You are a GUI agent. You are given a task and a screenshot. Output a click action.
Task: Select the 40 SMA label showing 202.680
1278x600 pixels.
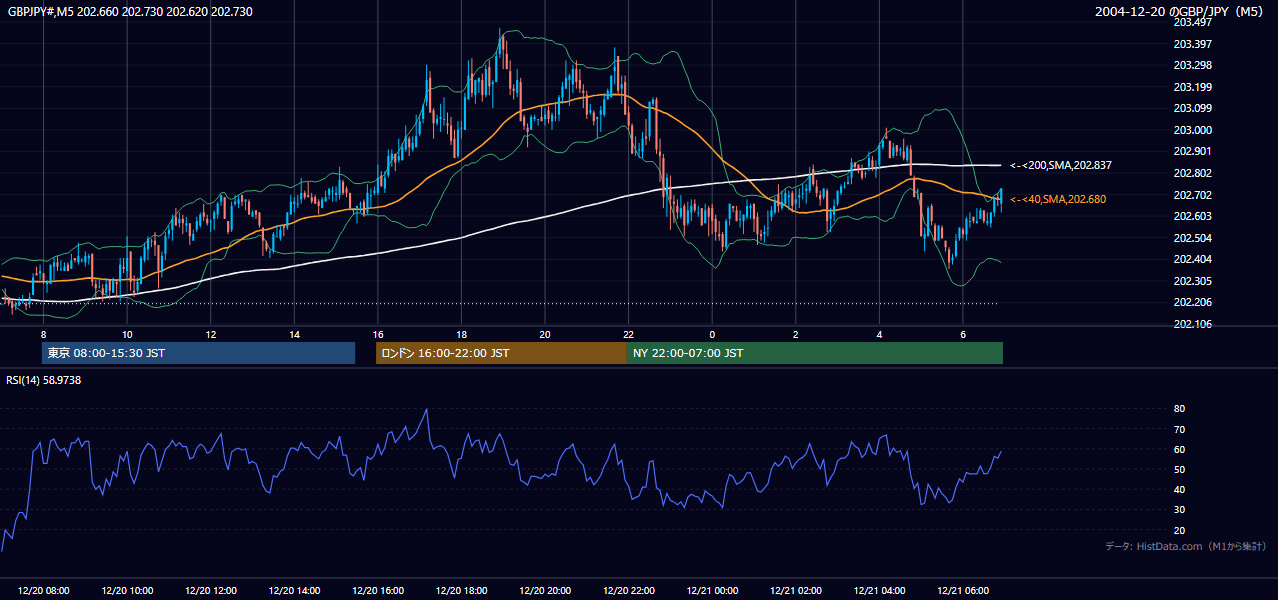[1058, 200]
